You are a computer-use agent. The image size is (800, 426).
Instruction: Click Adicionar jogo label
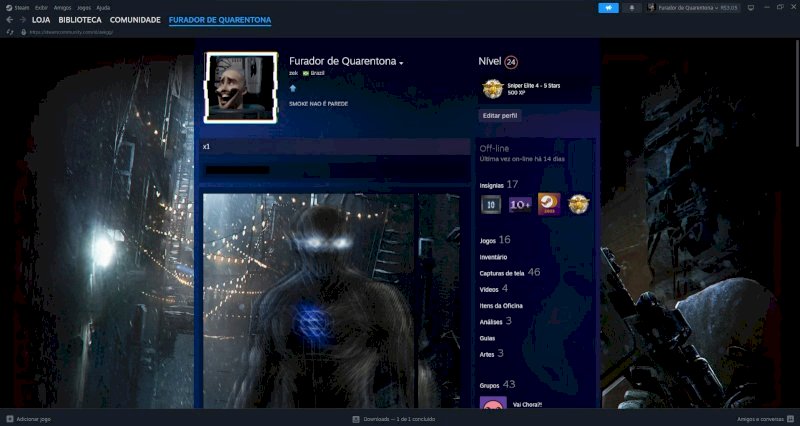(x=34, y=419)
